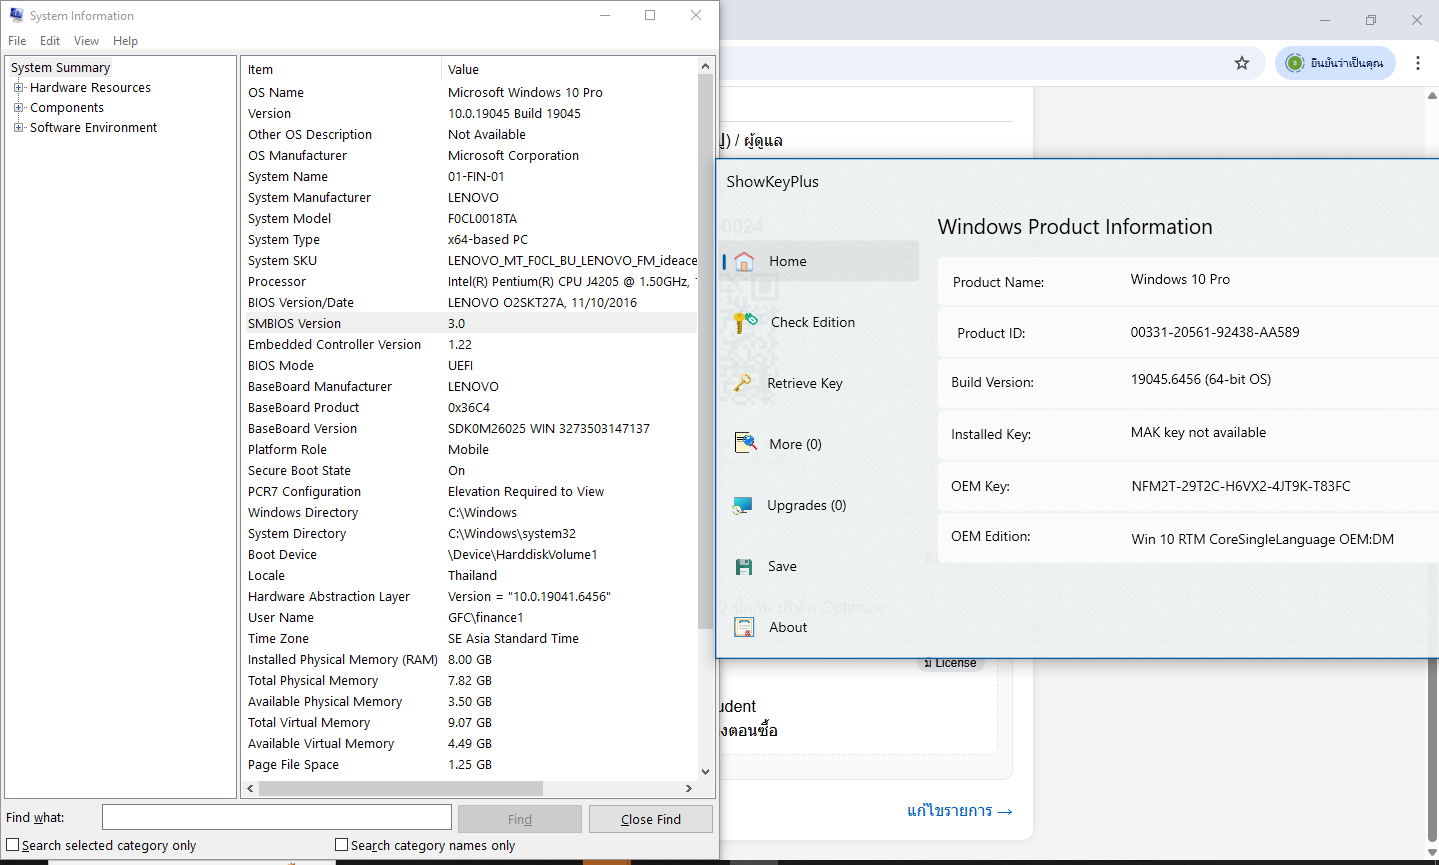Click the horizontal scrollbar in details list
This screenshot has width=1439, height=865.
(x=400, y=788)
